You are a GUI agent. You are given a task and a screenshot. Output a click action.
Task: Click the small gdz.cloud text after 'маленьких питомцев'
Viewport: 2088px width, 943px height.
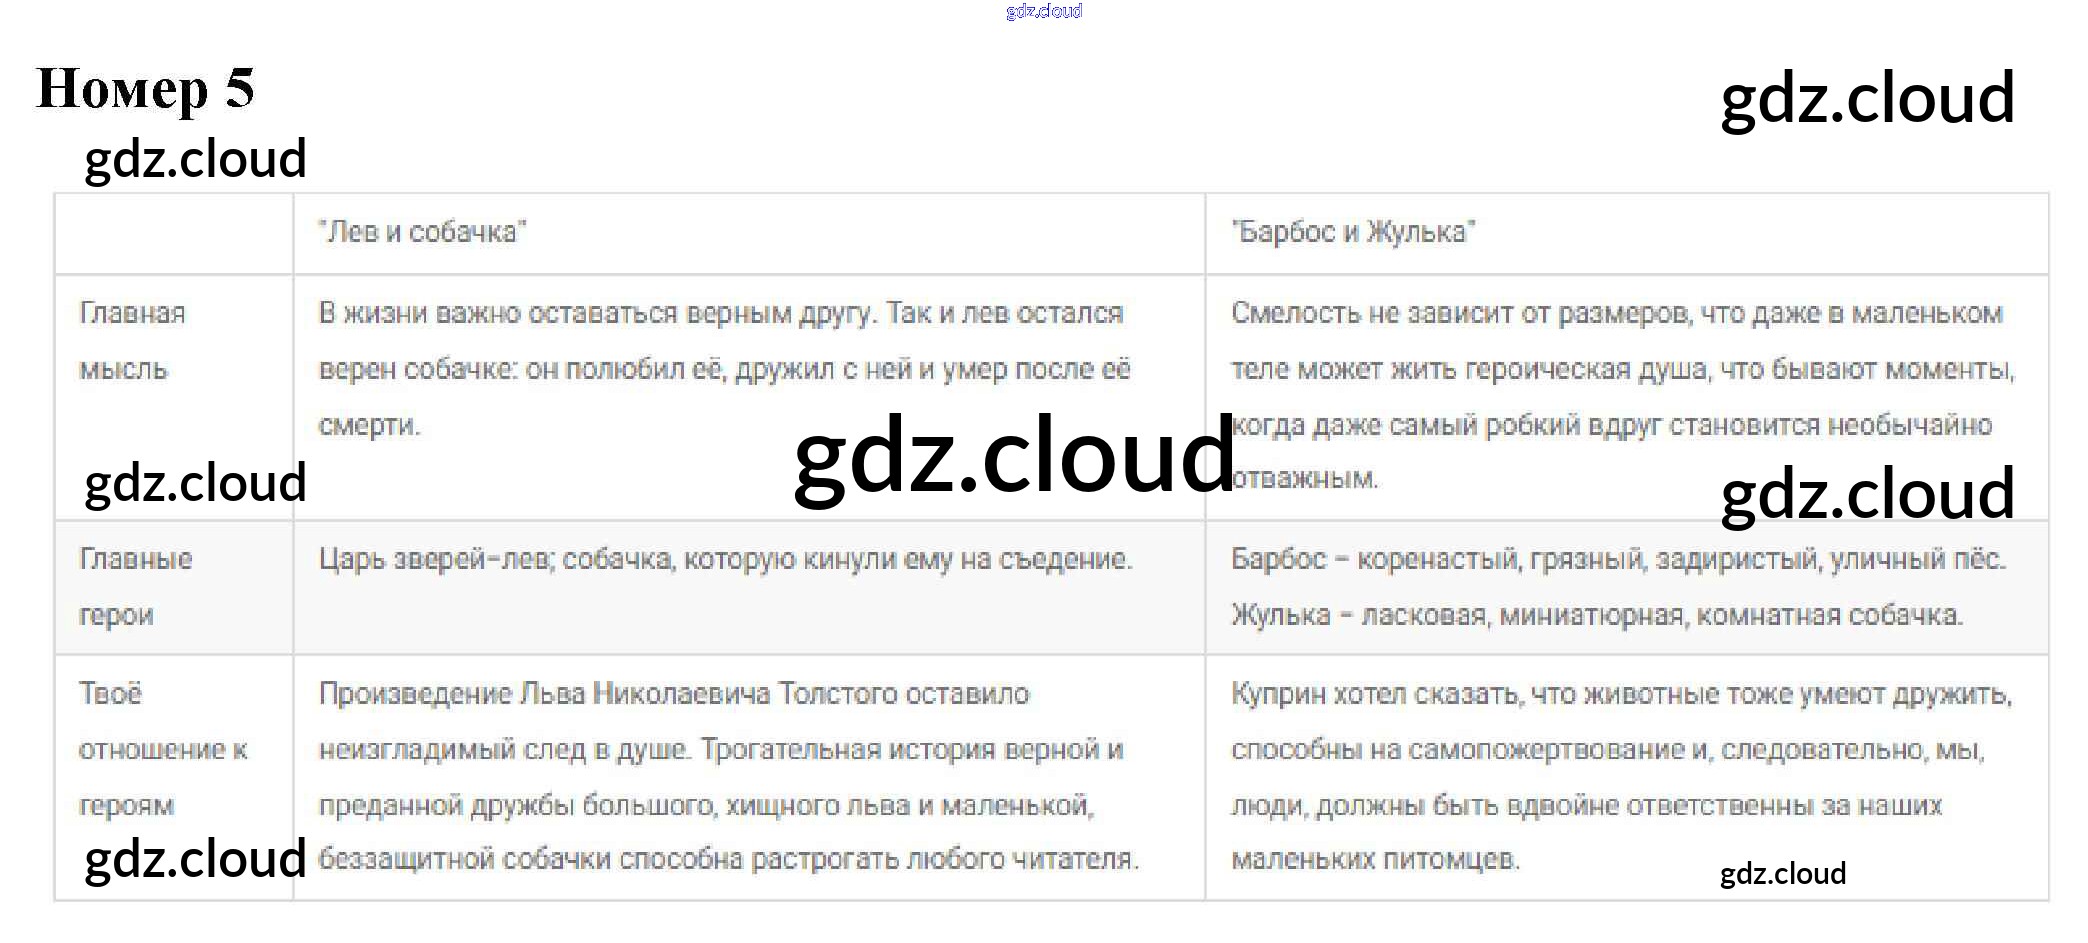click(x=1782, y=873)
